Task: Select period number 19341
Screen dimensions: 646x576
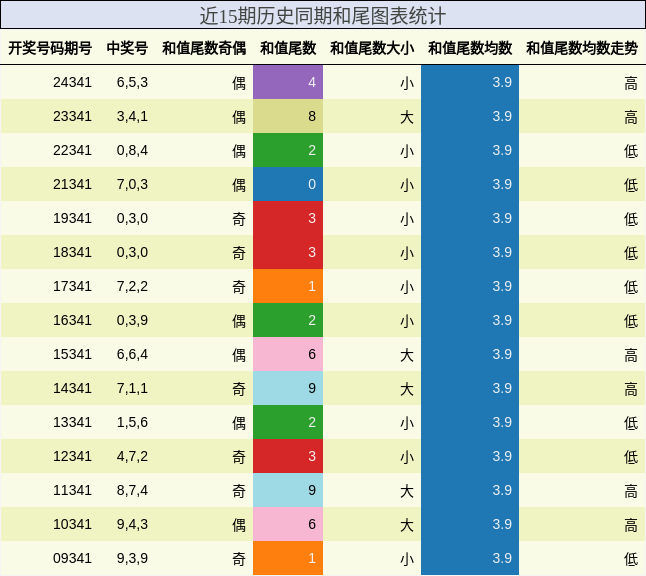Action: pyautogui.click(x=72, y=218)
